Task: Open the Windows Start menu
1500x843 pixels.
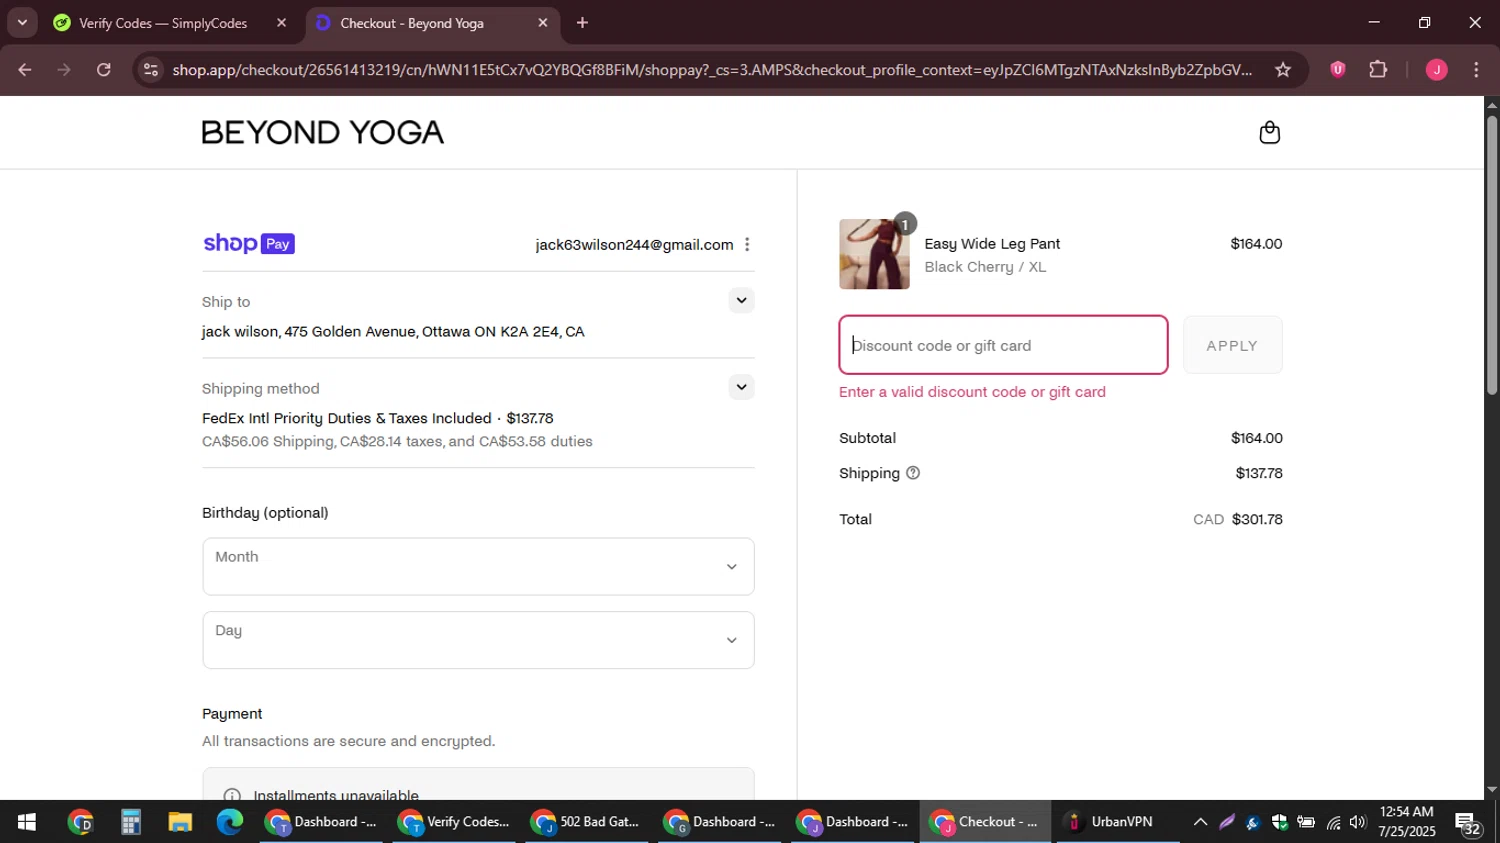Action: pyautogui.click(x=27, y=822)
